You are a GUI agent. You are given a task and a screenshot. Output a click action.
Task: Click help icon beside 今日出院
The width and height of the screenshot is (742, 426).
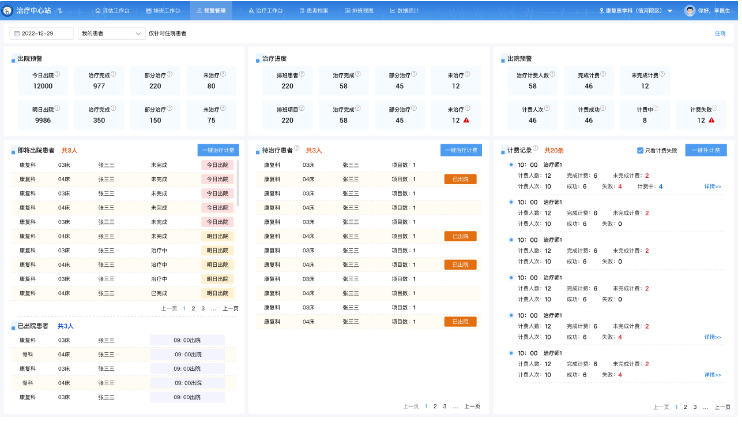click(57, 74)
